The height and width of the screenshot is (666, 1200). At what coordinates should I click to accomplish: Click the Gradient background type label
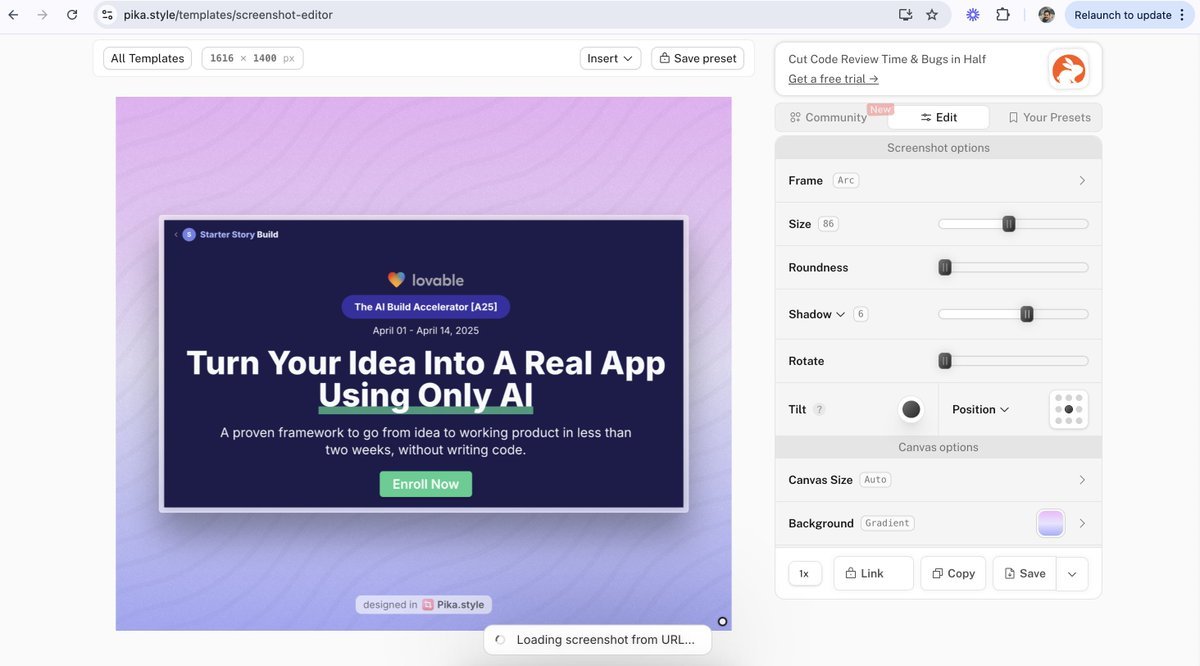point(888,523)
